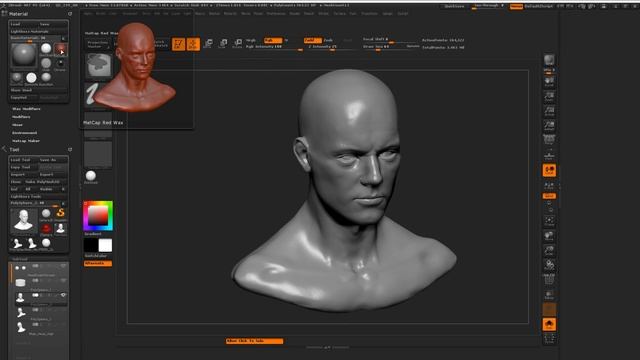Select the MatCap Red Wax material swatch
Viewport: 640px width, 360px height.
60,49
